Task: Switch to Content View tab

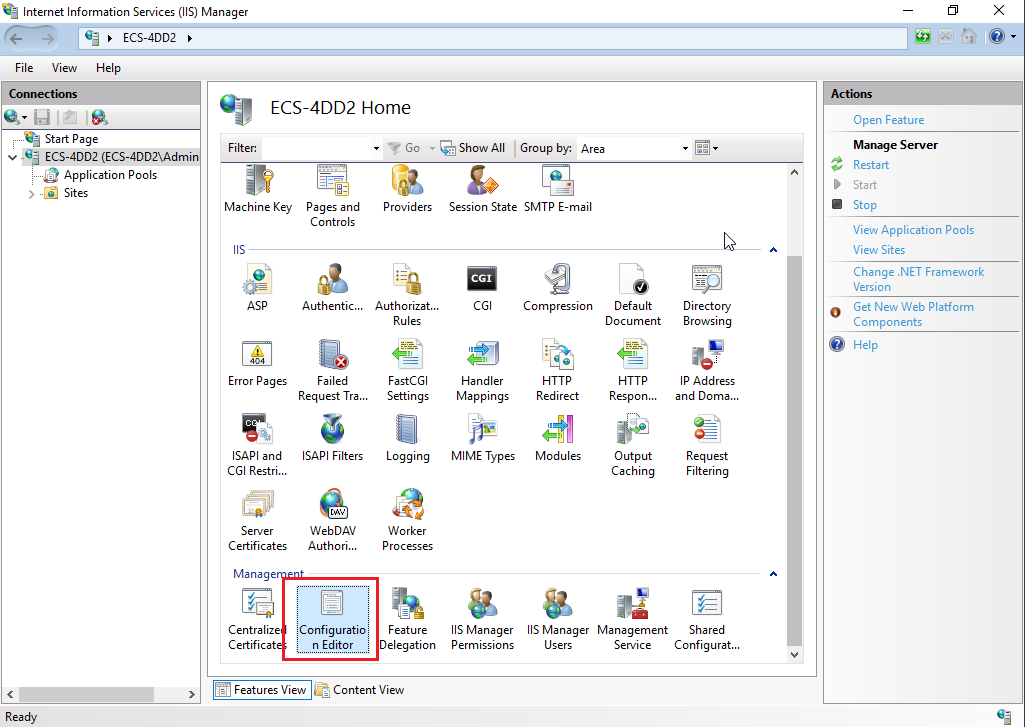Action: click(x=360, y=690)
